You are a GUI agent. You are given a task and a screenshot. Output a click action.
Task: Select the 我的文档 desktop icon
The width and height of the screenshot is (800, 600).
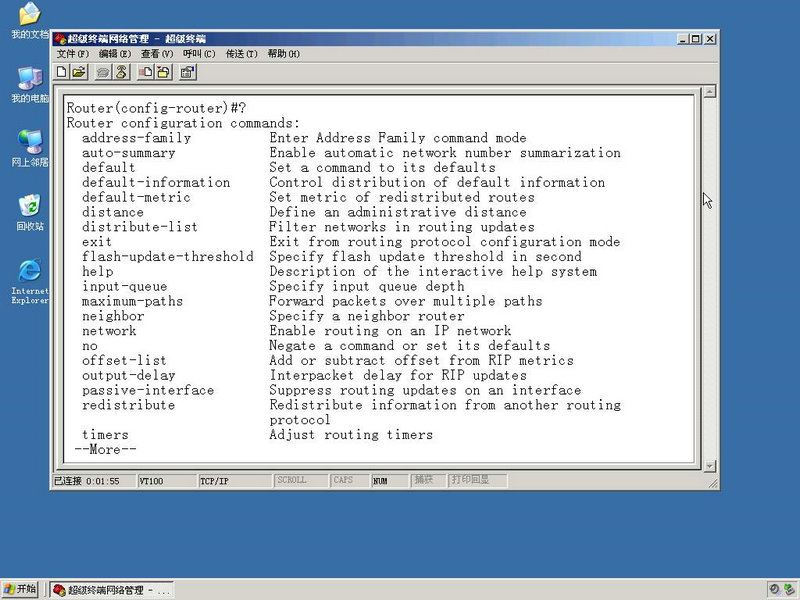coord(30,21)
